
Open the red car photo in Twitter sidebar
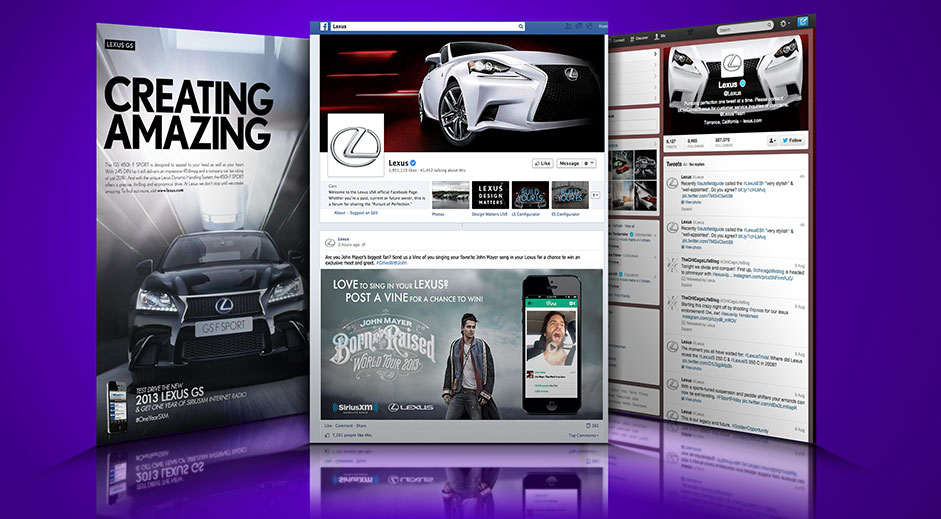pyautogui.click(x=622, y=165)
